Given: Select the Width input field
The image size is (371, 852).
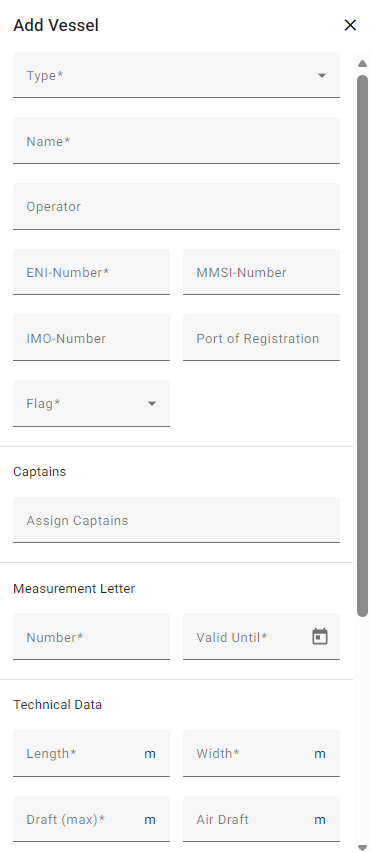Looking at the screenshot, I should click(261, 754).
